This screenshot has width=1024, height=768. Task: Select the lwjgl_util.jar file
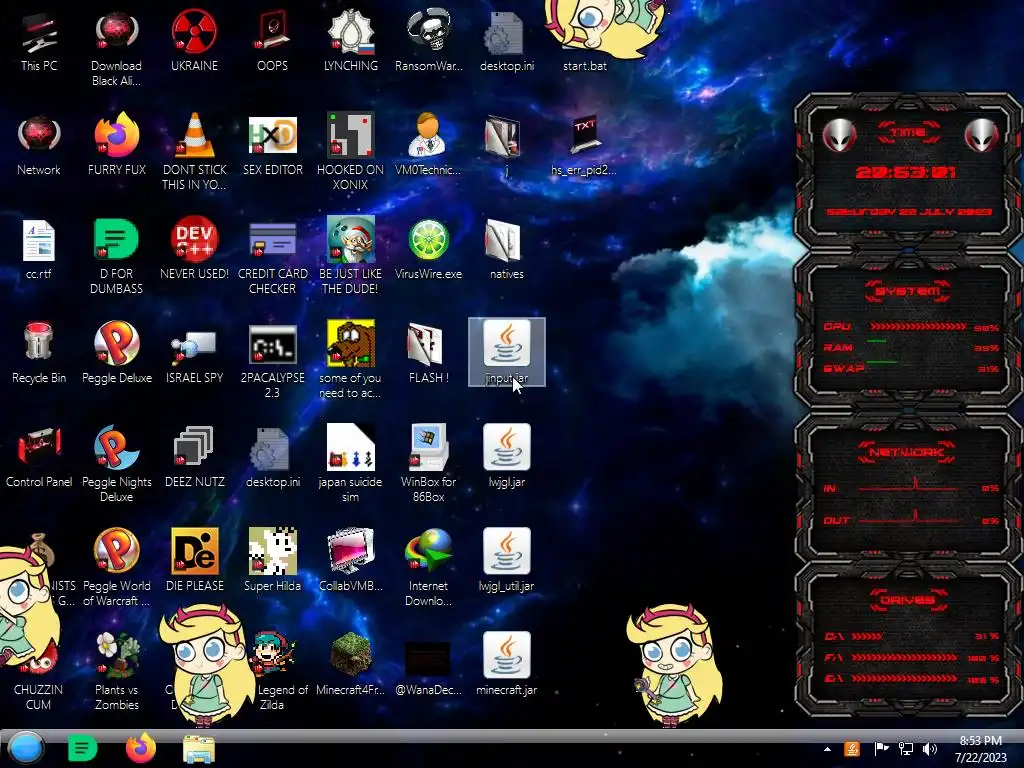pos(507,561)
